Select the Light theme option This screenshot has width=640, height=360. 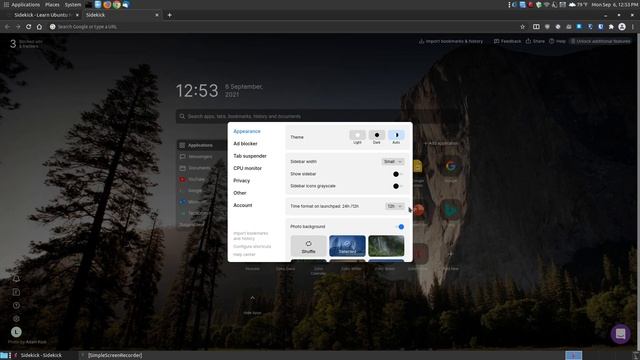click(x=357, y=137)
